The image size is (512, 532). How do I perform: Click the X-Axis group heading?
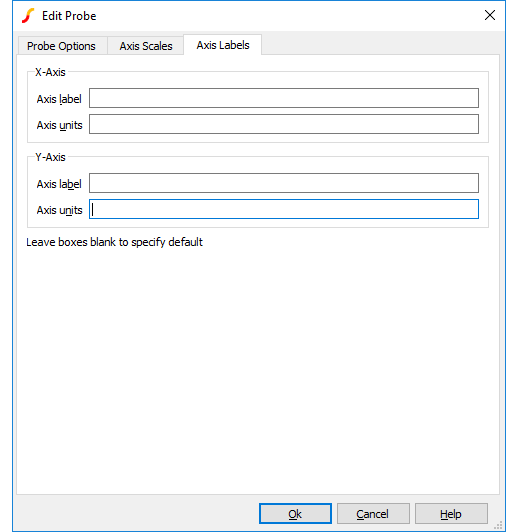(50, 72)
